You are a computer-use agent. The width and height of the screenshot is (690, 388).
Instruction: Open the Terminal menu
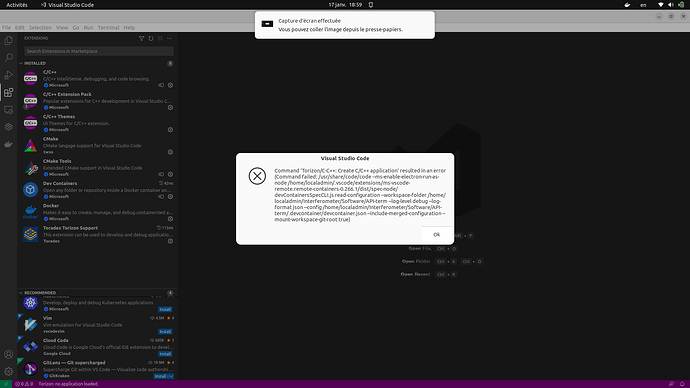(x=108, y=27)
